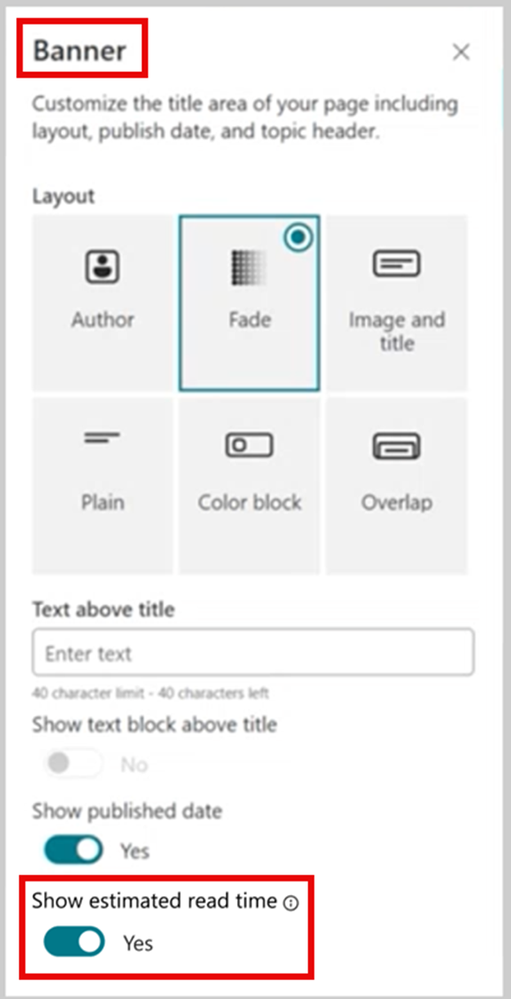This screenshot has width=511, height=999.
Task: Select the Overlap layout icon
Action: tap(396, 445)
